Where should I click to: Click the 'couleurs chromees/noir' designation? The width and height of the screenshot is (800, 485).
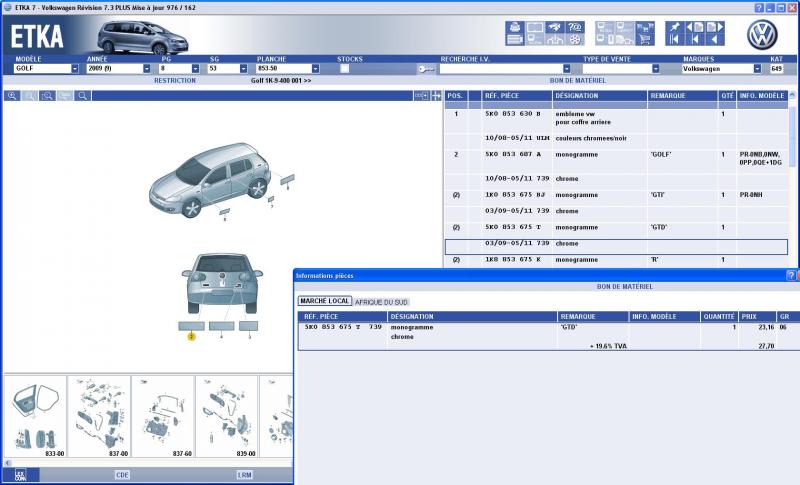tap(591, 138)
